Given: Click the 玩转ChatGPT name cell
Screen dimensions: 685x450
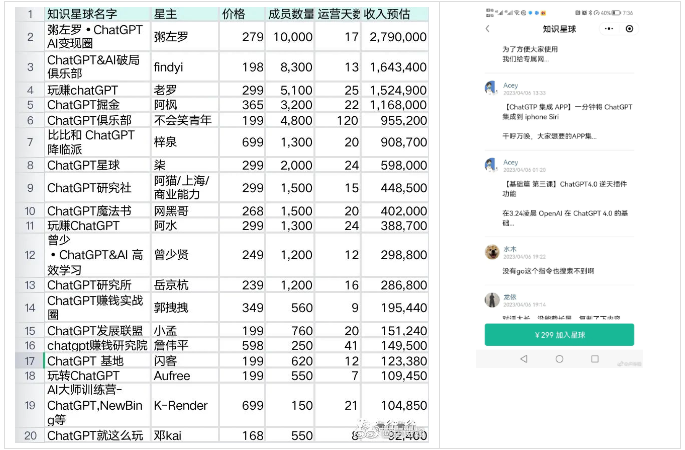Looking at the screenshot, I should coord(98,376).
